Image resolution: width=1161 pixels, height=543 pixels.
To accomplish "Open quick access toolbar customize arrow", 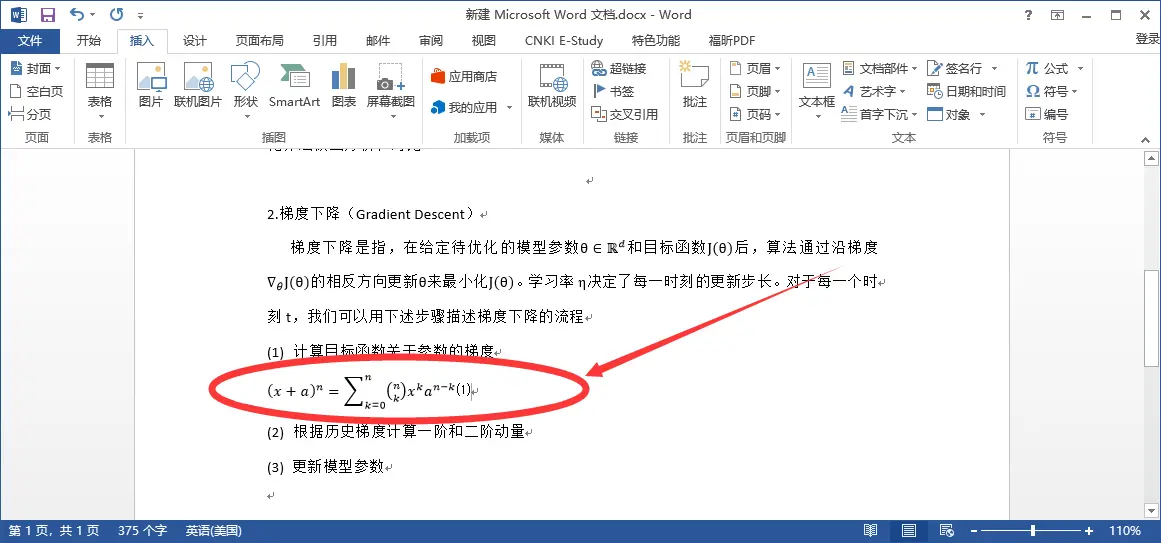I will pos(141,15).
